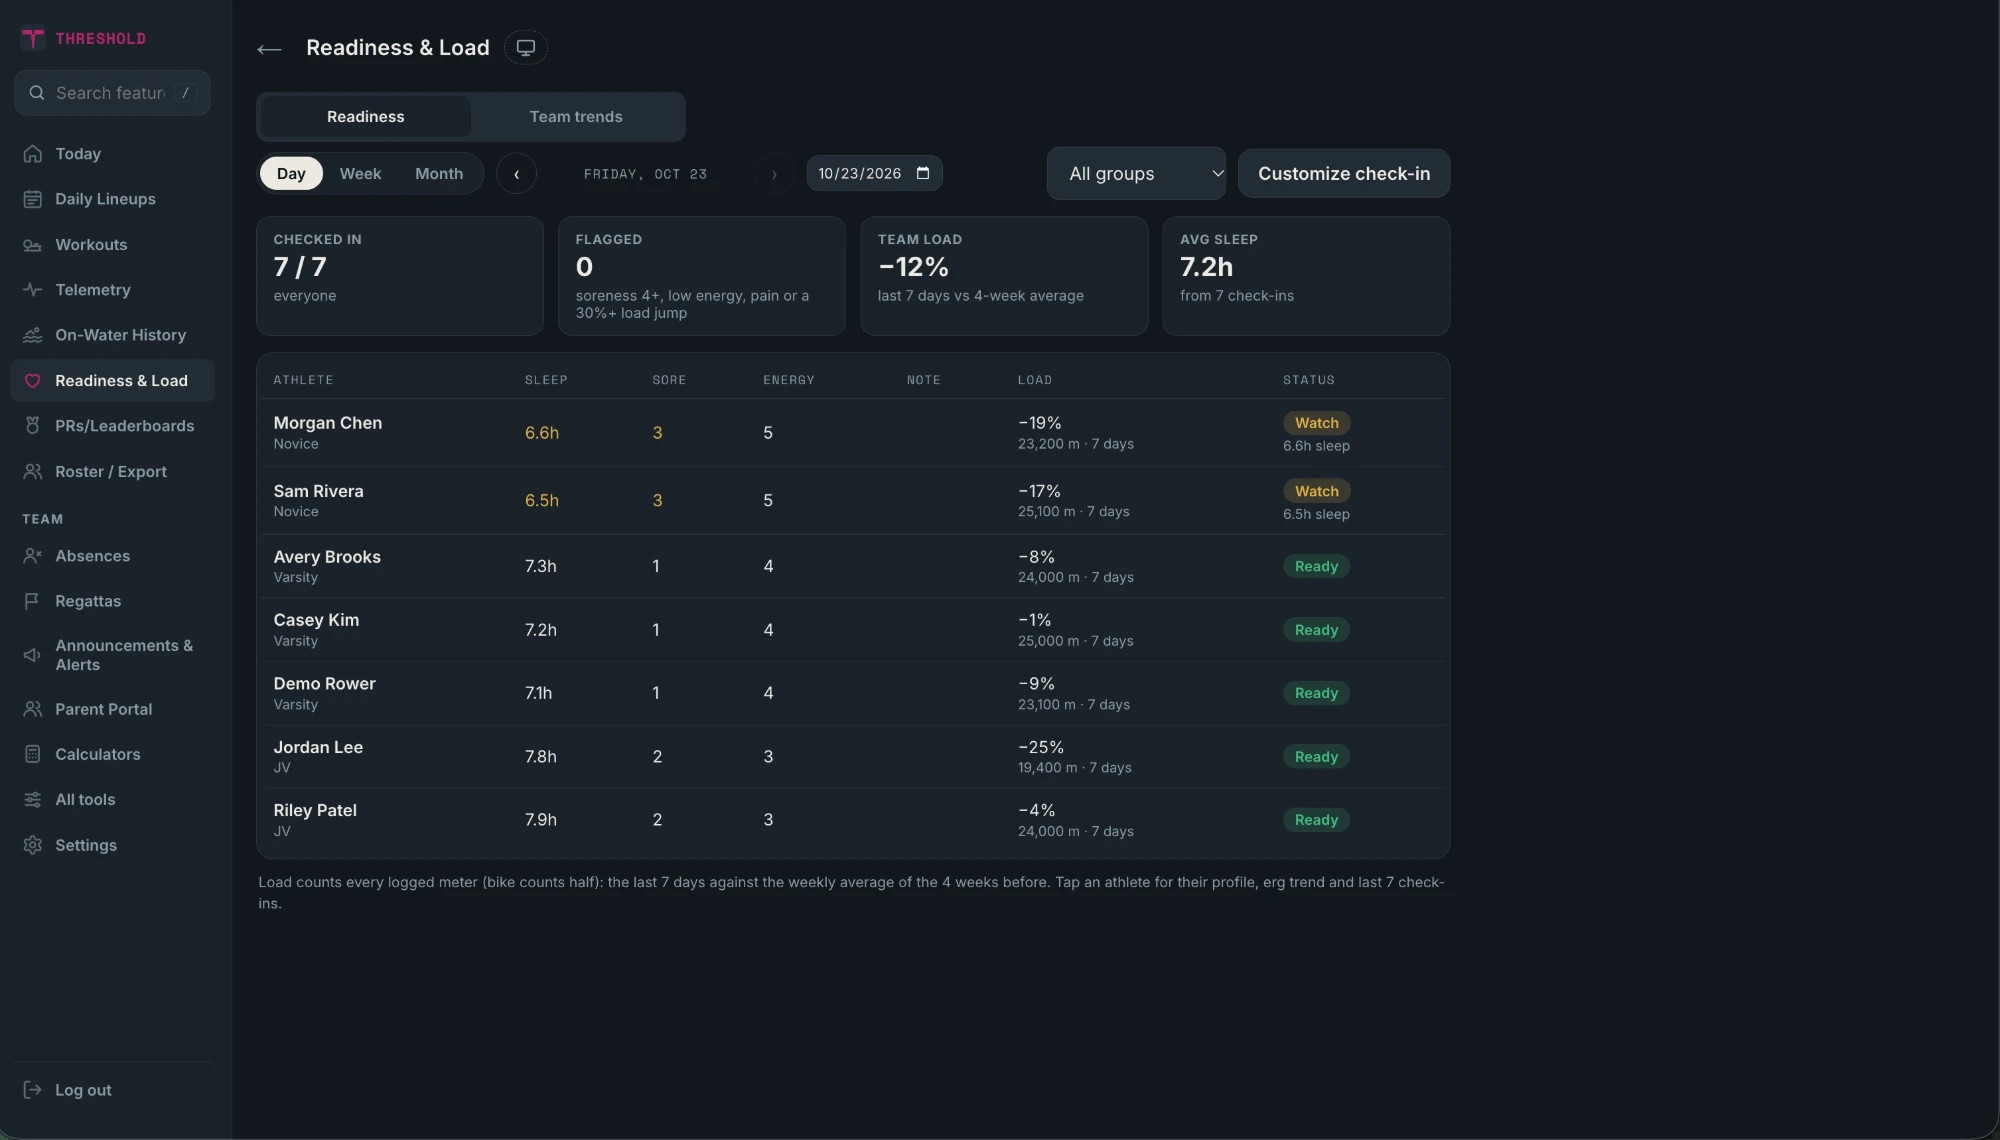This screenshot has width=2000, height=1140.
Task: Select the Readiness tab
Action: (x=366, y=117)
